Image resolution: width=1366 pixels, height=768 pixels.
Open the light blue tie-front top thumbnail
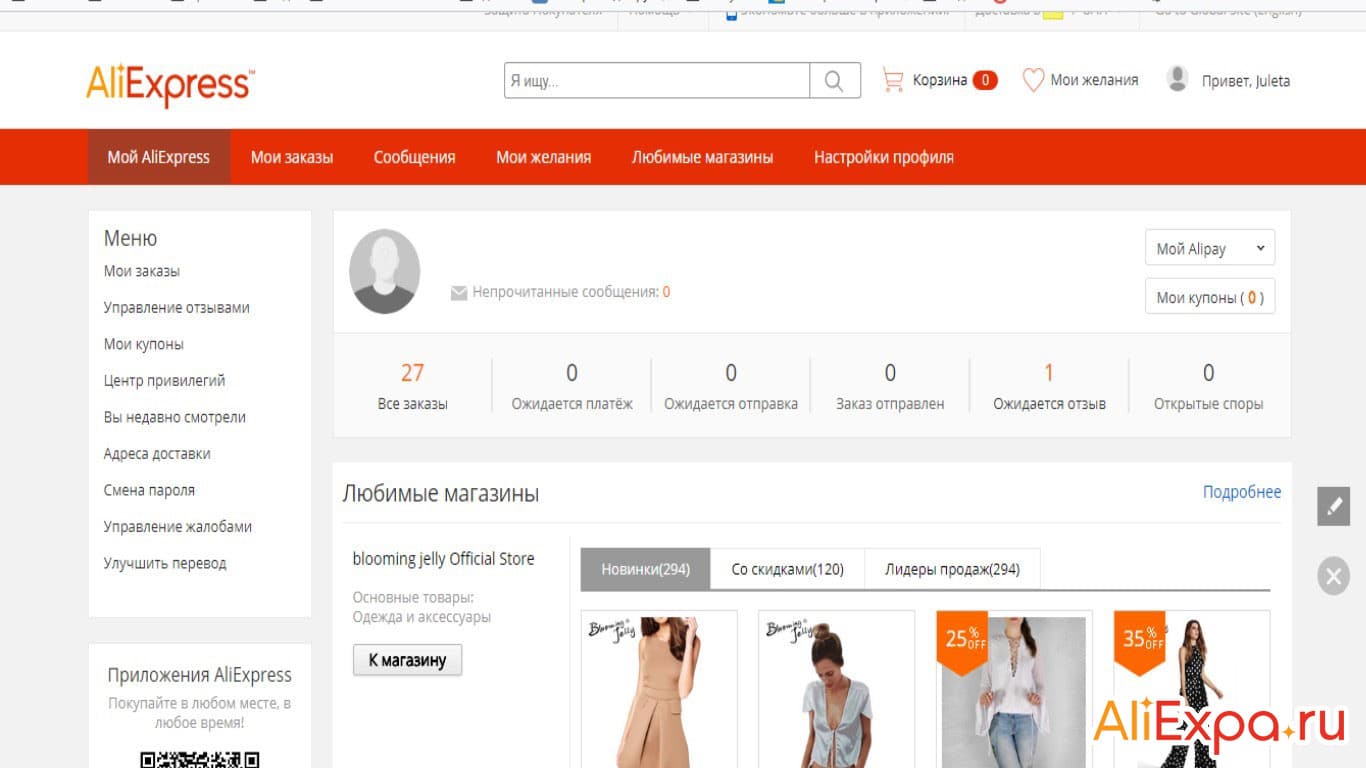pyautogui.click(x=836, y=690)
